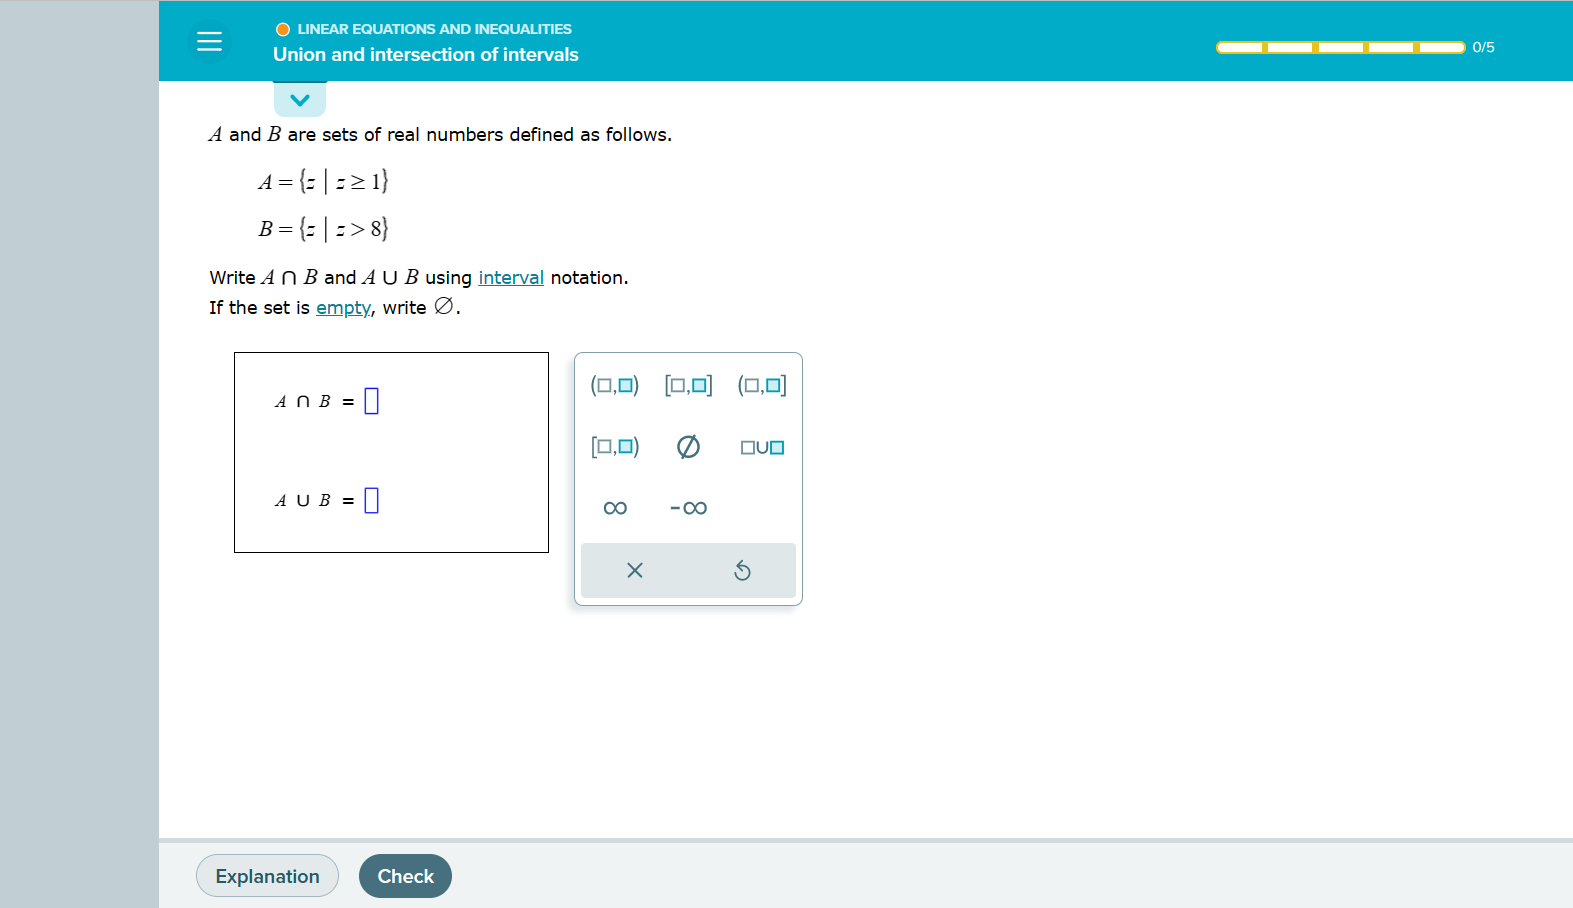Expand the chevron dropdown below the header
The height and width of the screenshot is (908, 1573).
[x=300, y=99]
